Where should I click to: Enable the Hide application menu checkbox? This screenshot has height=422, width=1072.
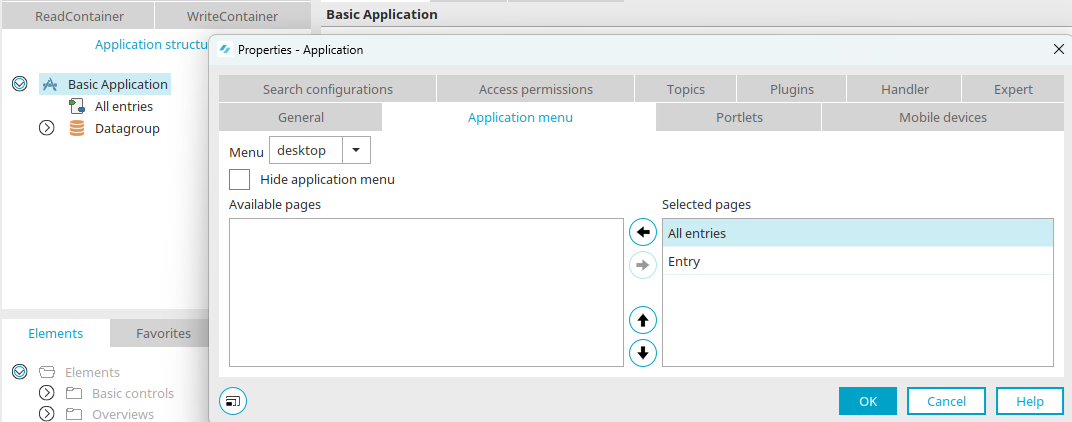click(240, 180)
